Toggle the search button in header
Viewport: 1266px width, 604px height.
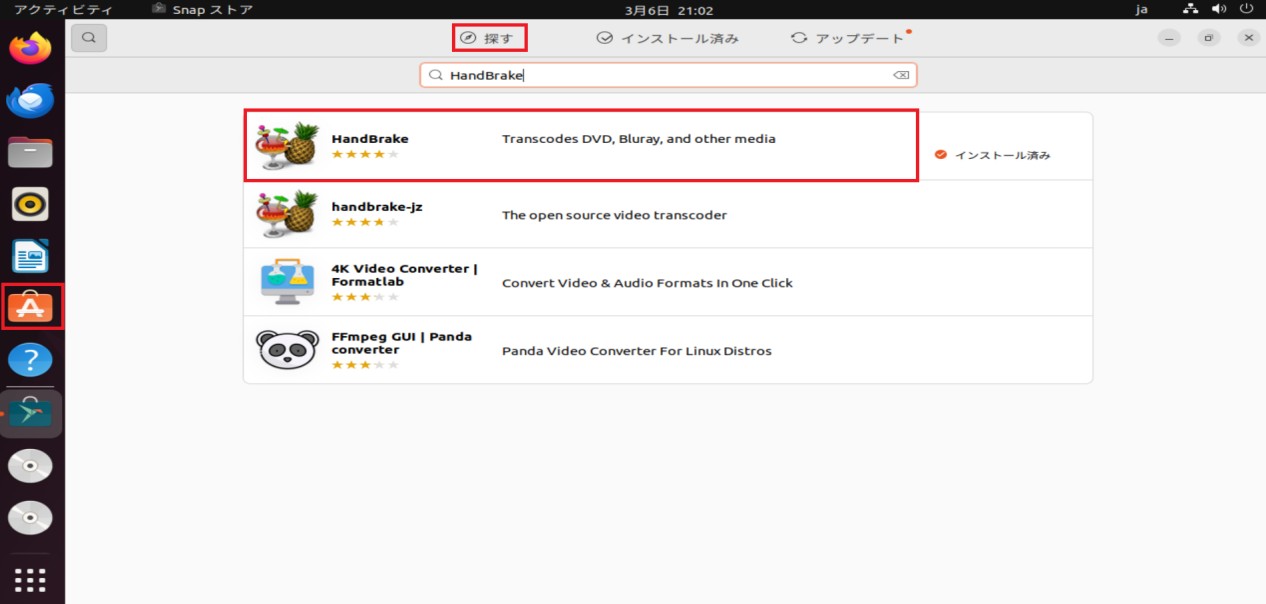point(89,38)
